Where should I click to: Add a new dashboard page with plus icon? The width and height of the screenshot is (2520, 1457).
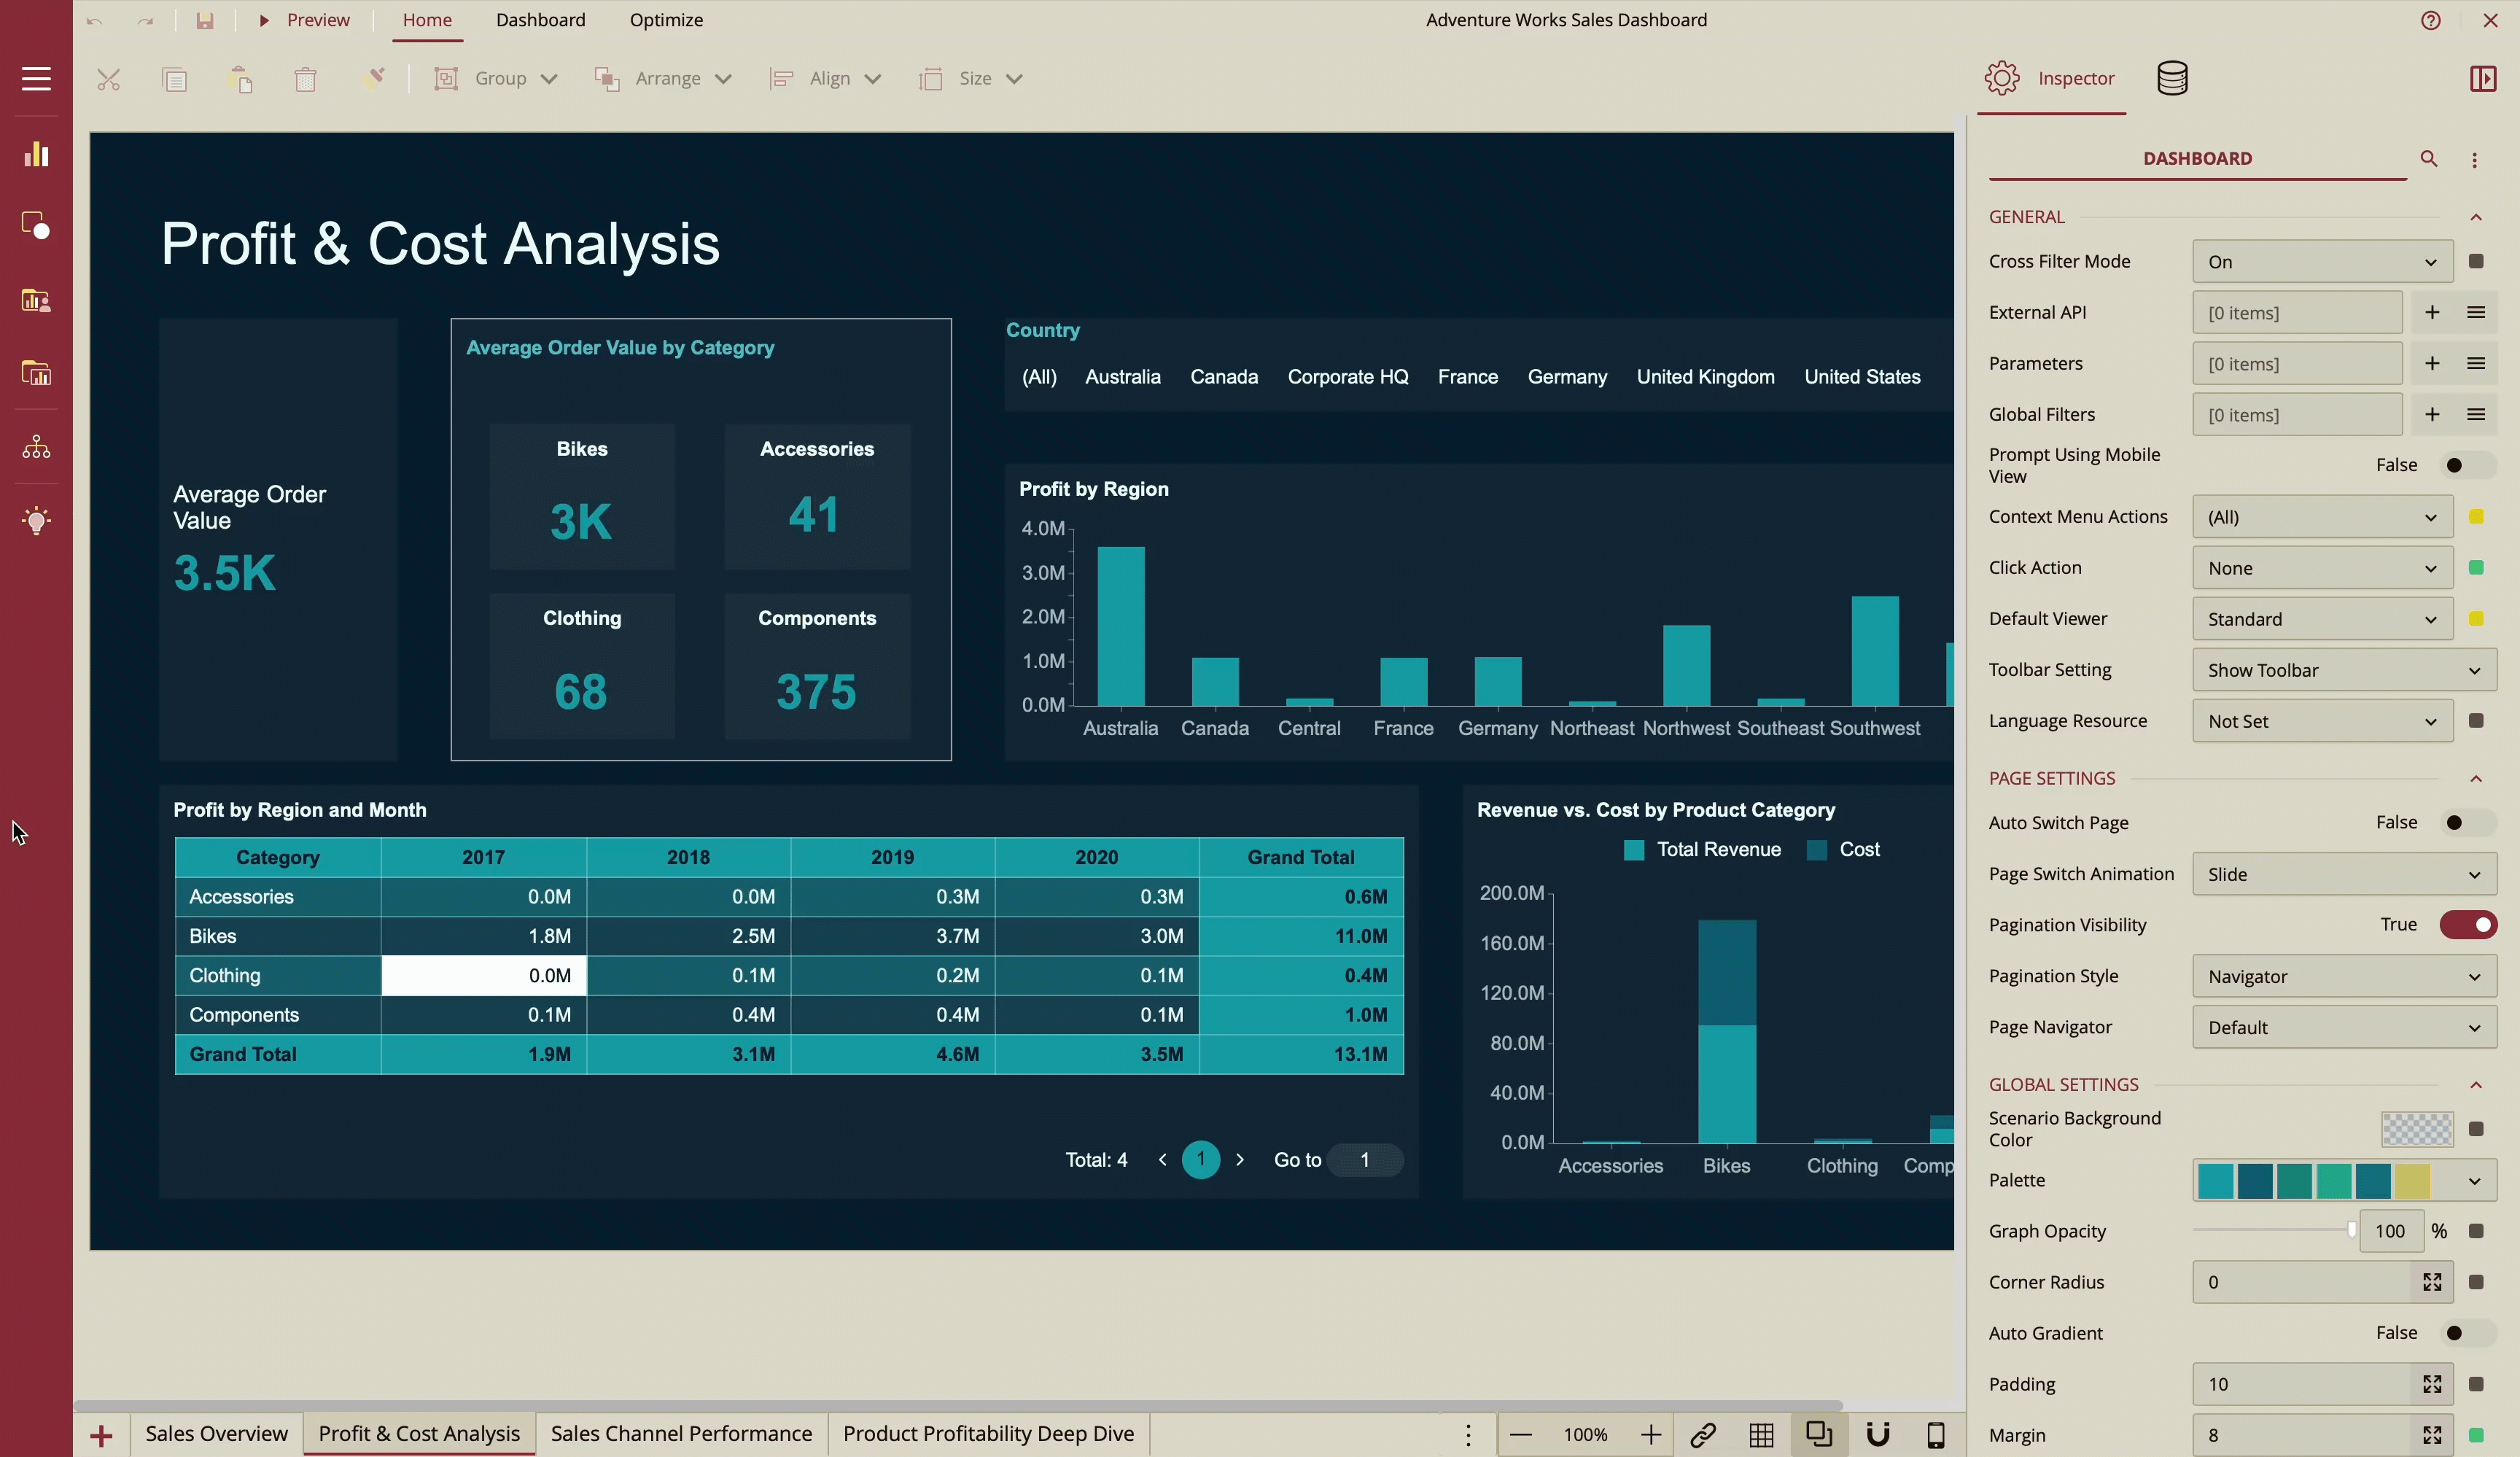(101, 1436)
